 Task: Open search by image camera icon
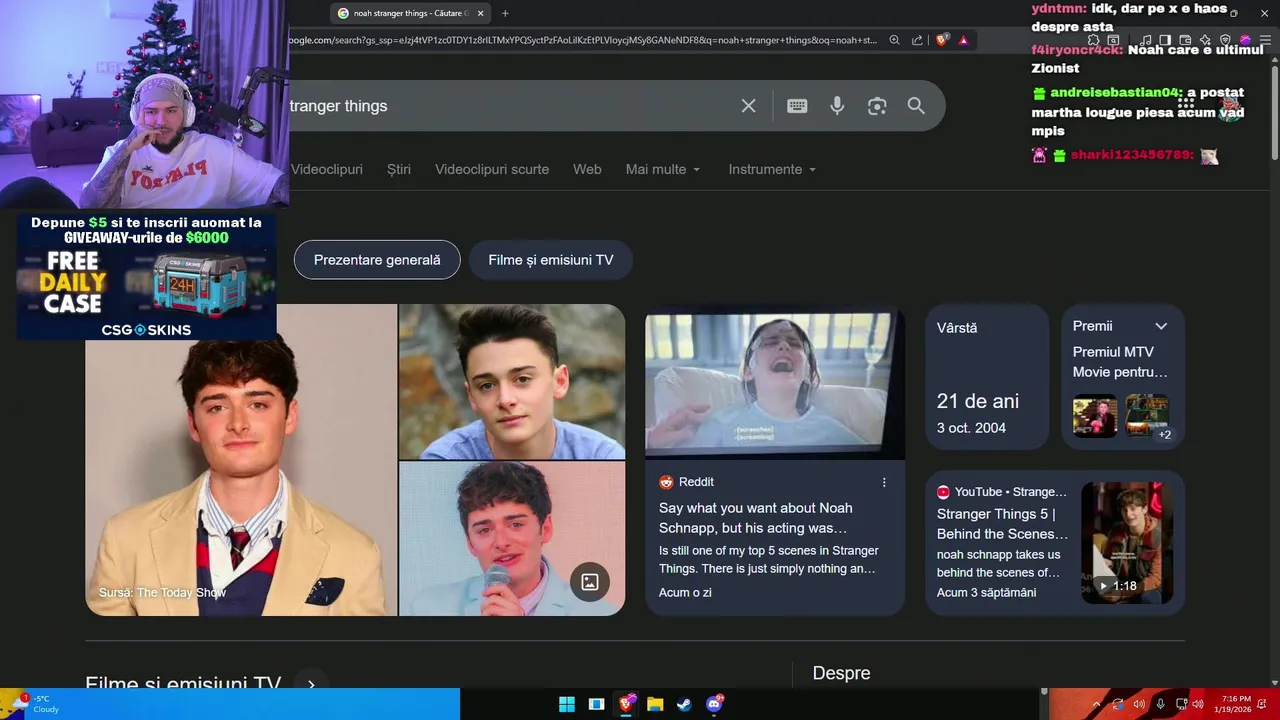[x=877, y=106]
